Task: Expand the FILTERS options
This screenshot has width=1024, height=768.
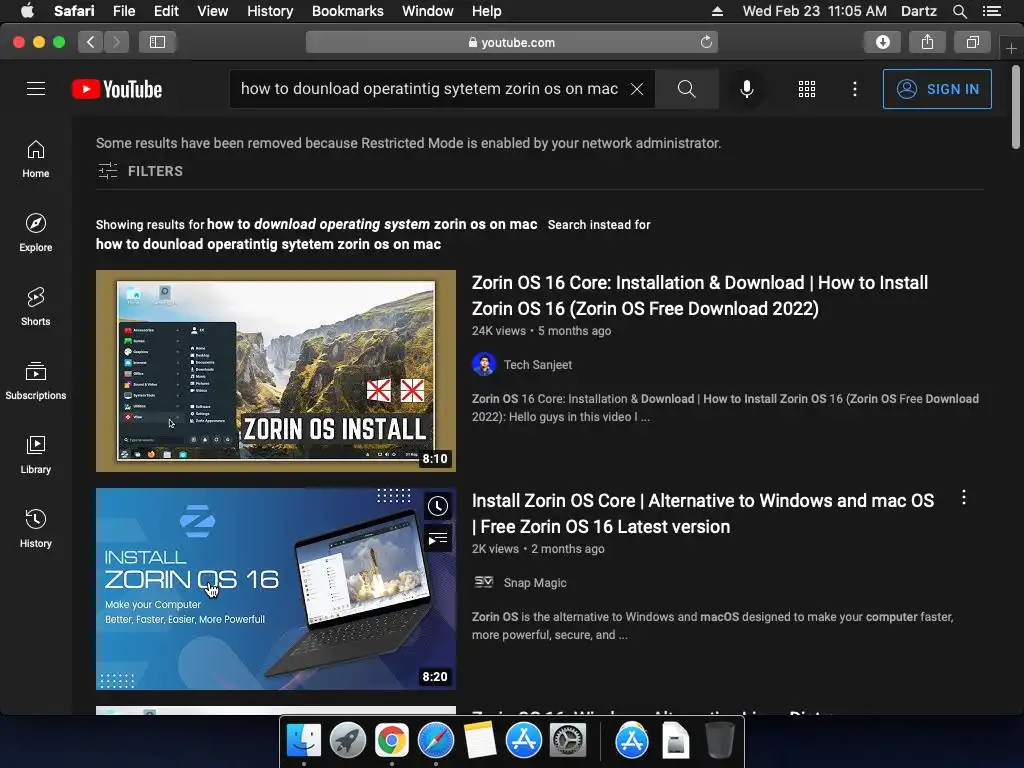Action: click(140, 171)
